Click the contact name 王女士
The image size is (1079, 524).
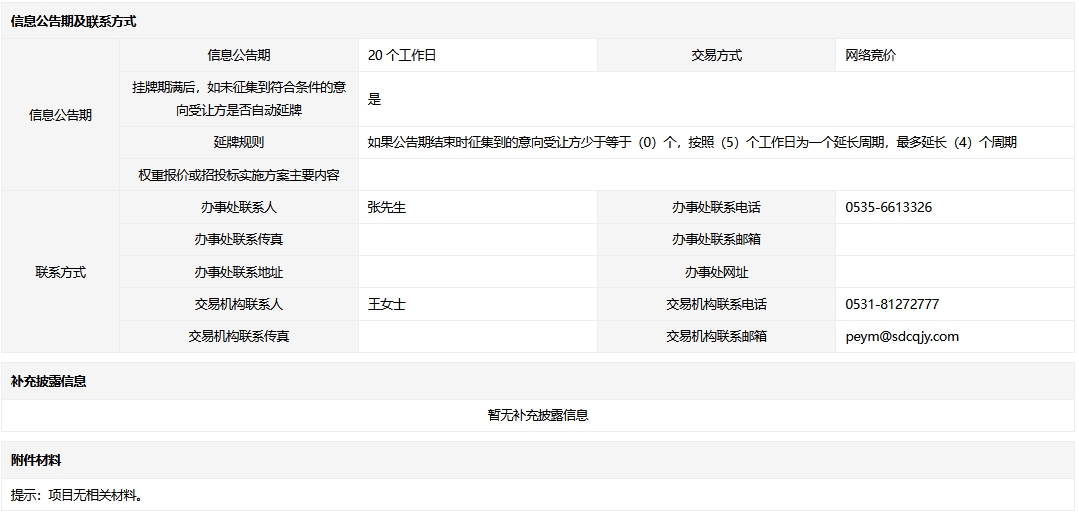click(x=387, y=305)
